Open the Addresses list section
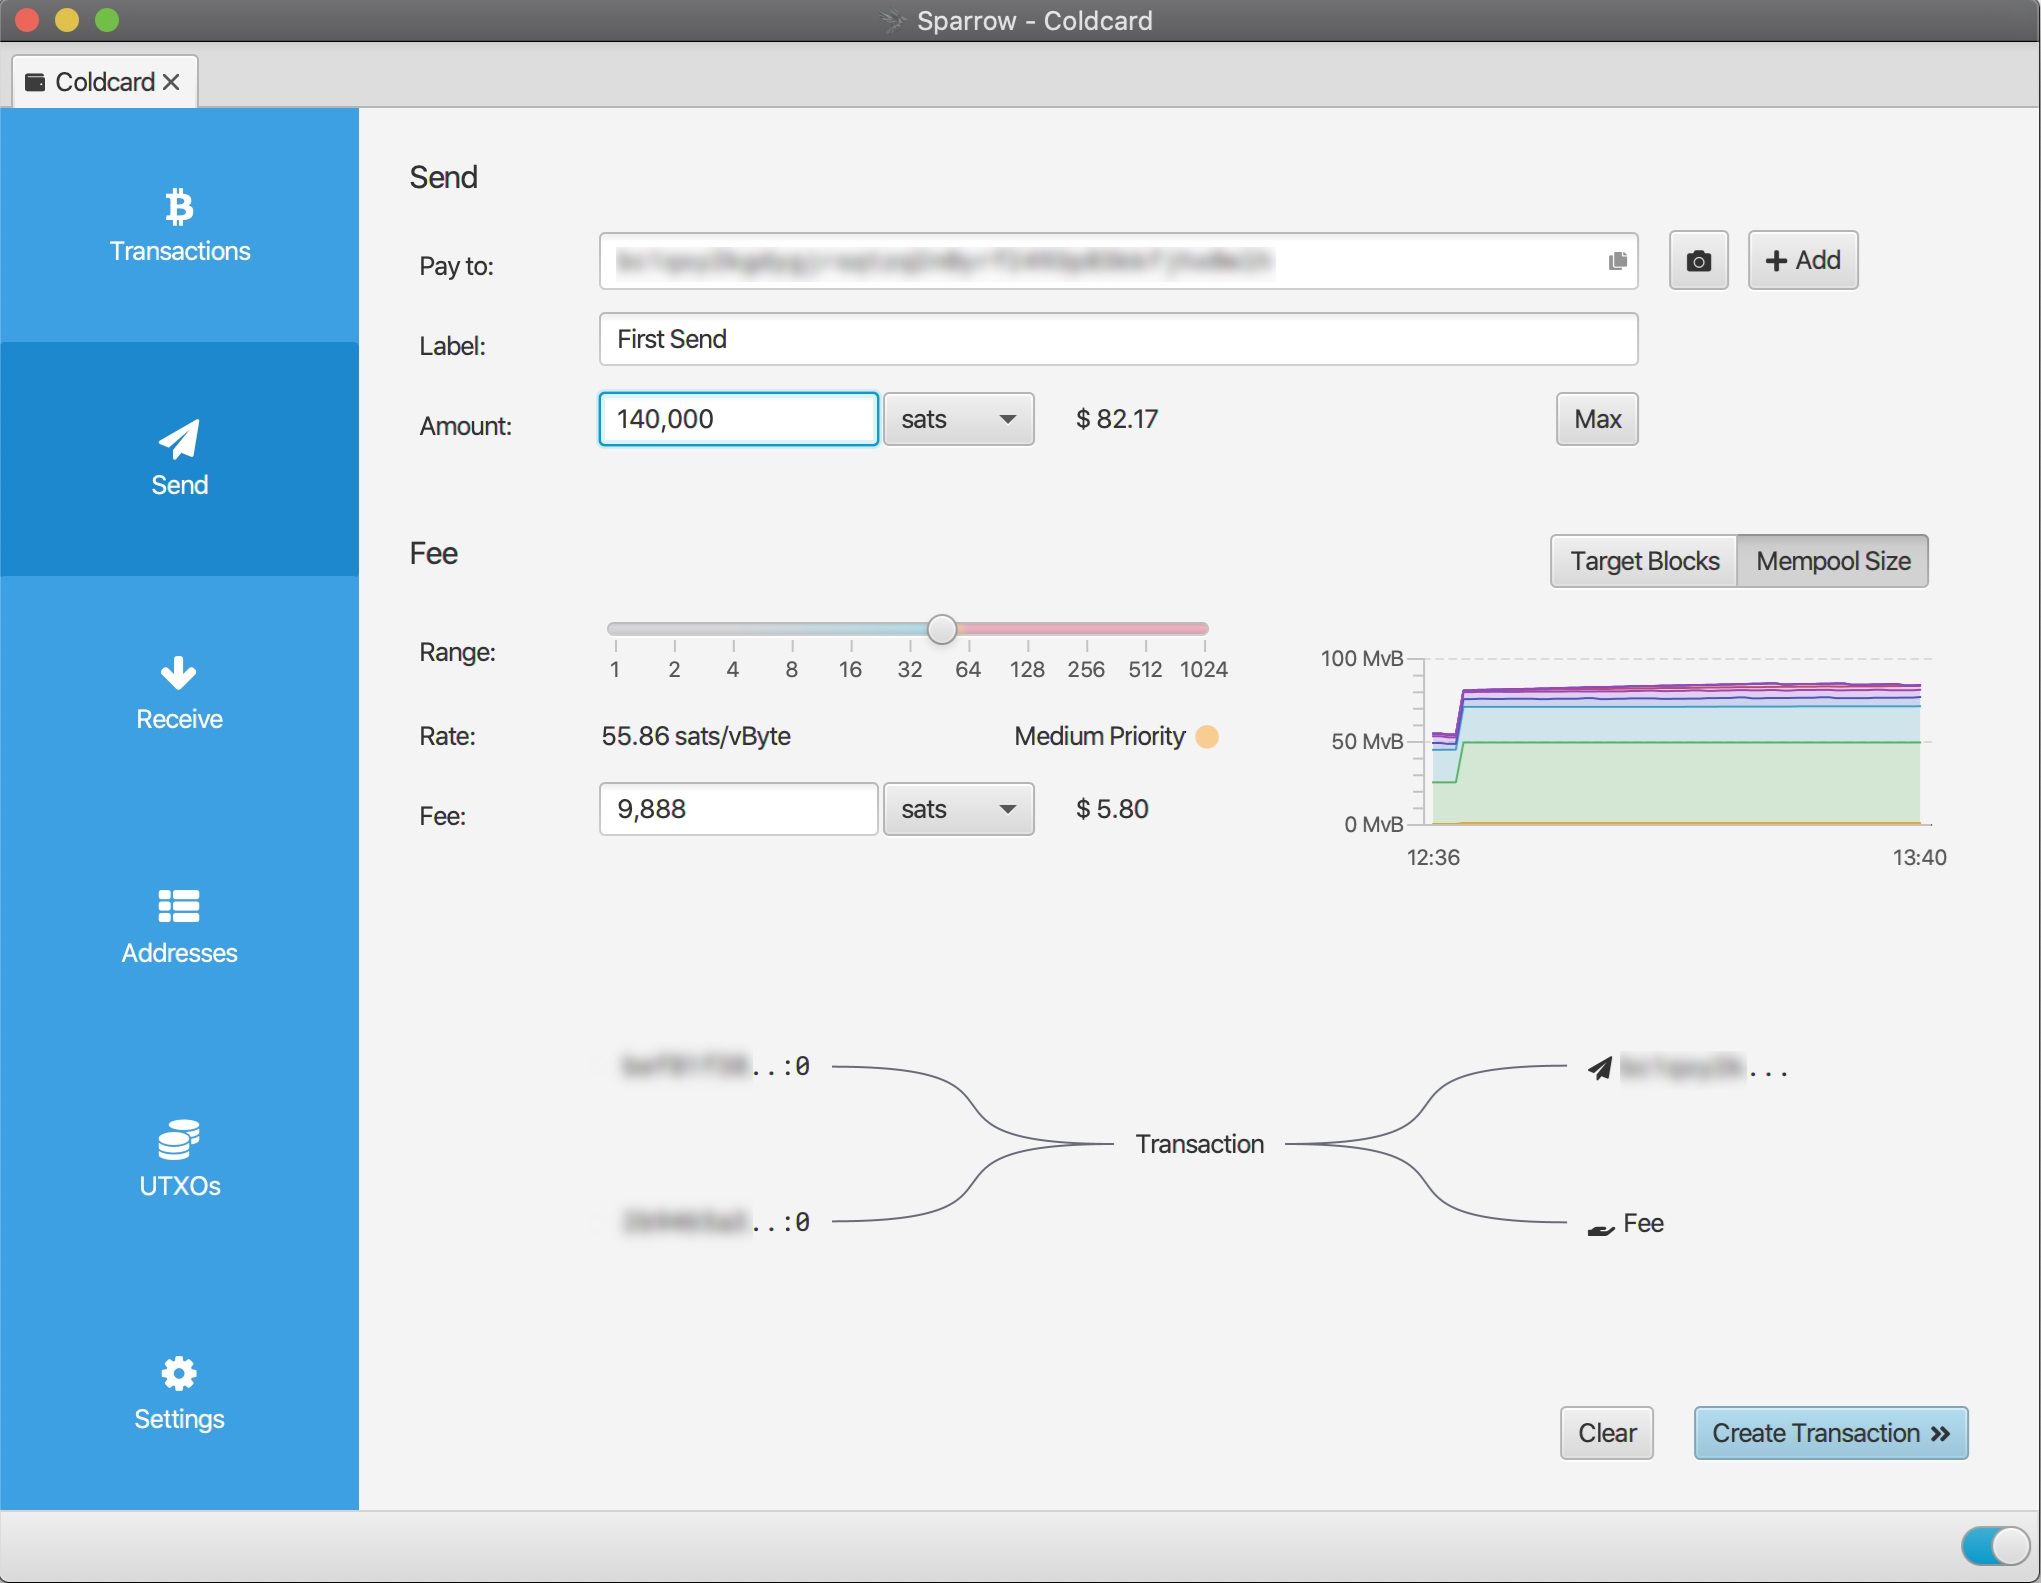2041x1583 pixels. (x=179, y=927)
